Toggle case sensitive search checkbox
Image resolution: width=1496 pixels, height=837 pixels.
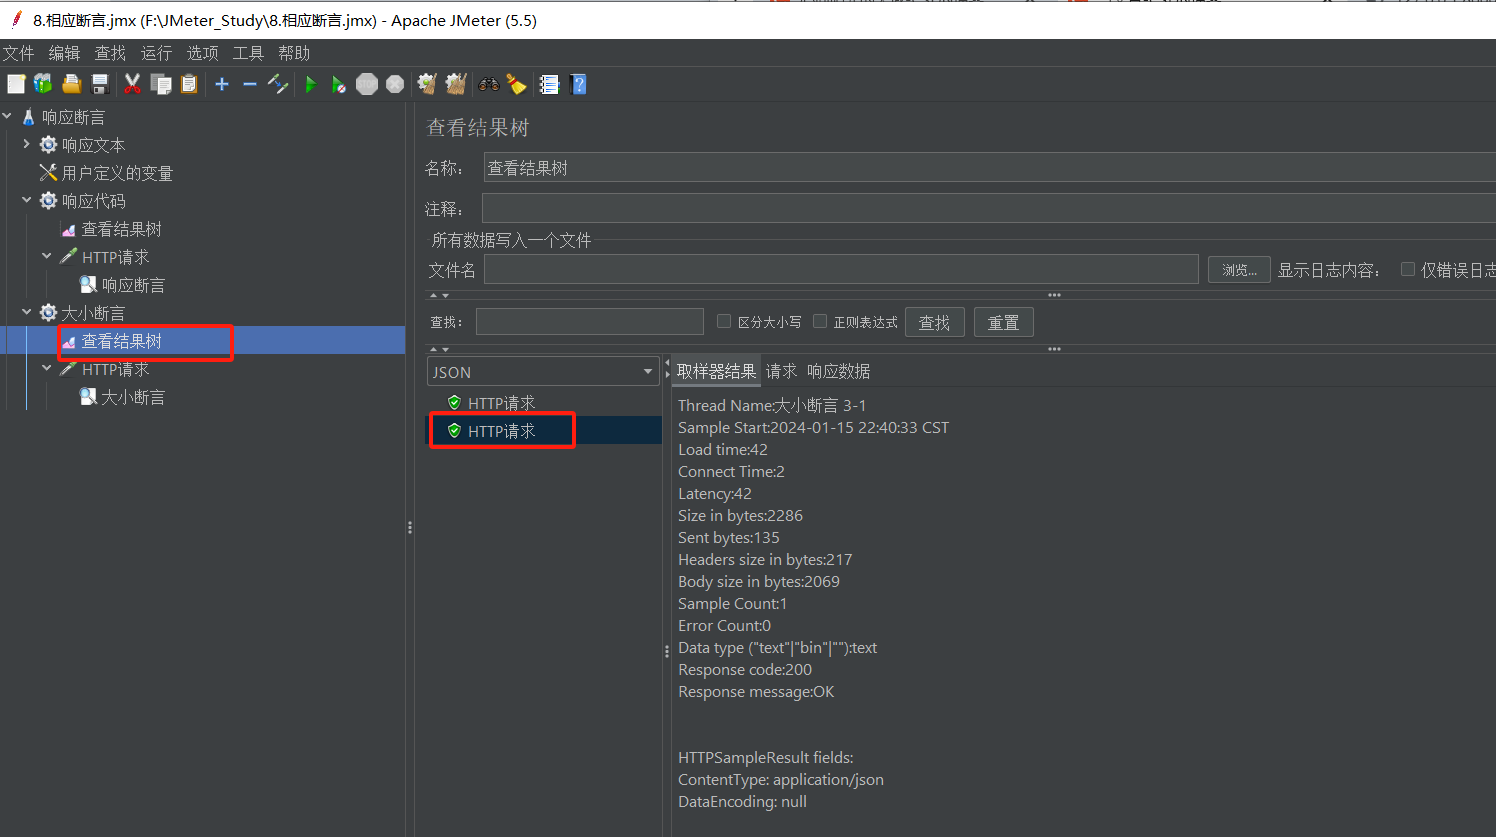[x=724, y=321]
